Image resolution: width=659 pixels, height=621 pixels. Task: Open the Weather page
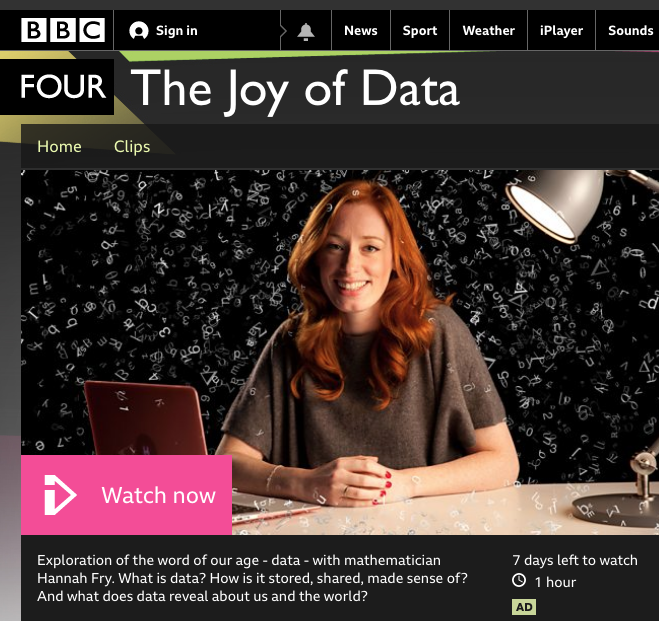coord(488,31)
